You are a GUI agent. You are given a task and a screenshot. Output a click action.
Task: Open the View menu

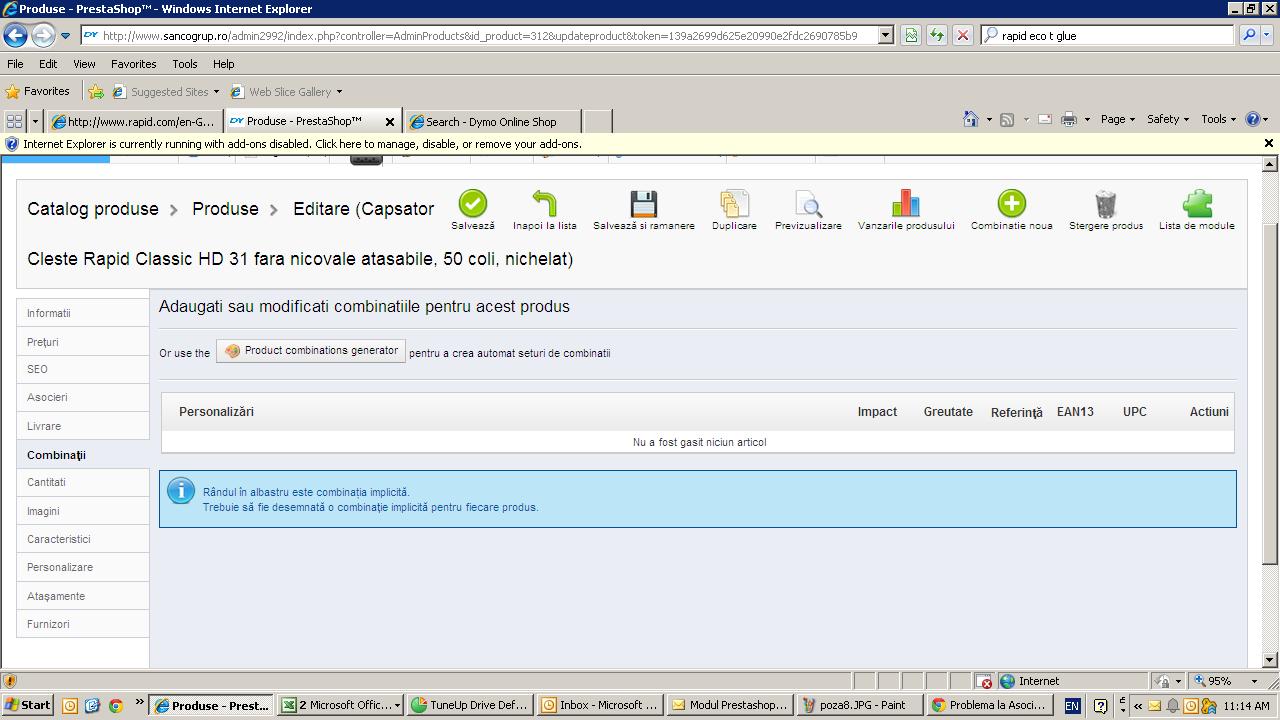(x=84, y=63)
